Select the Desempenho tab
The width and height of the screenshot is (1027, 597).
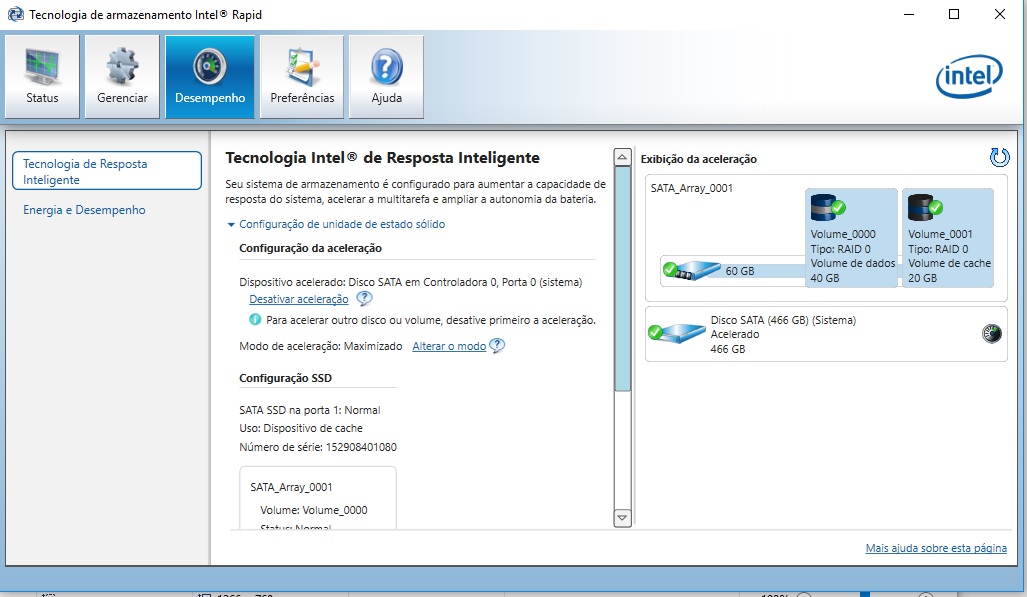(x=210, y=77)
